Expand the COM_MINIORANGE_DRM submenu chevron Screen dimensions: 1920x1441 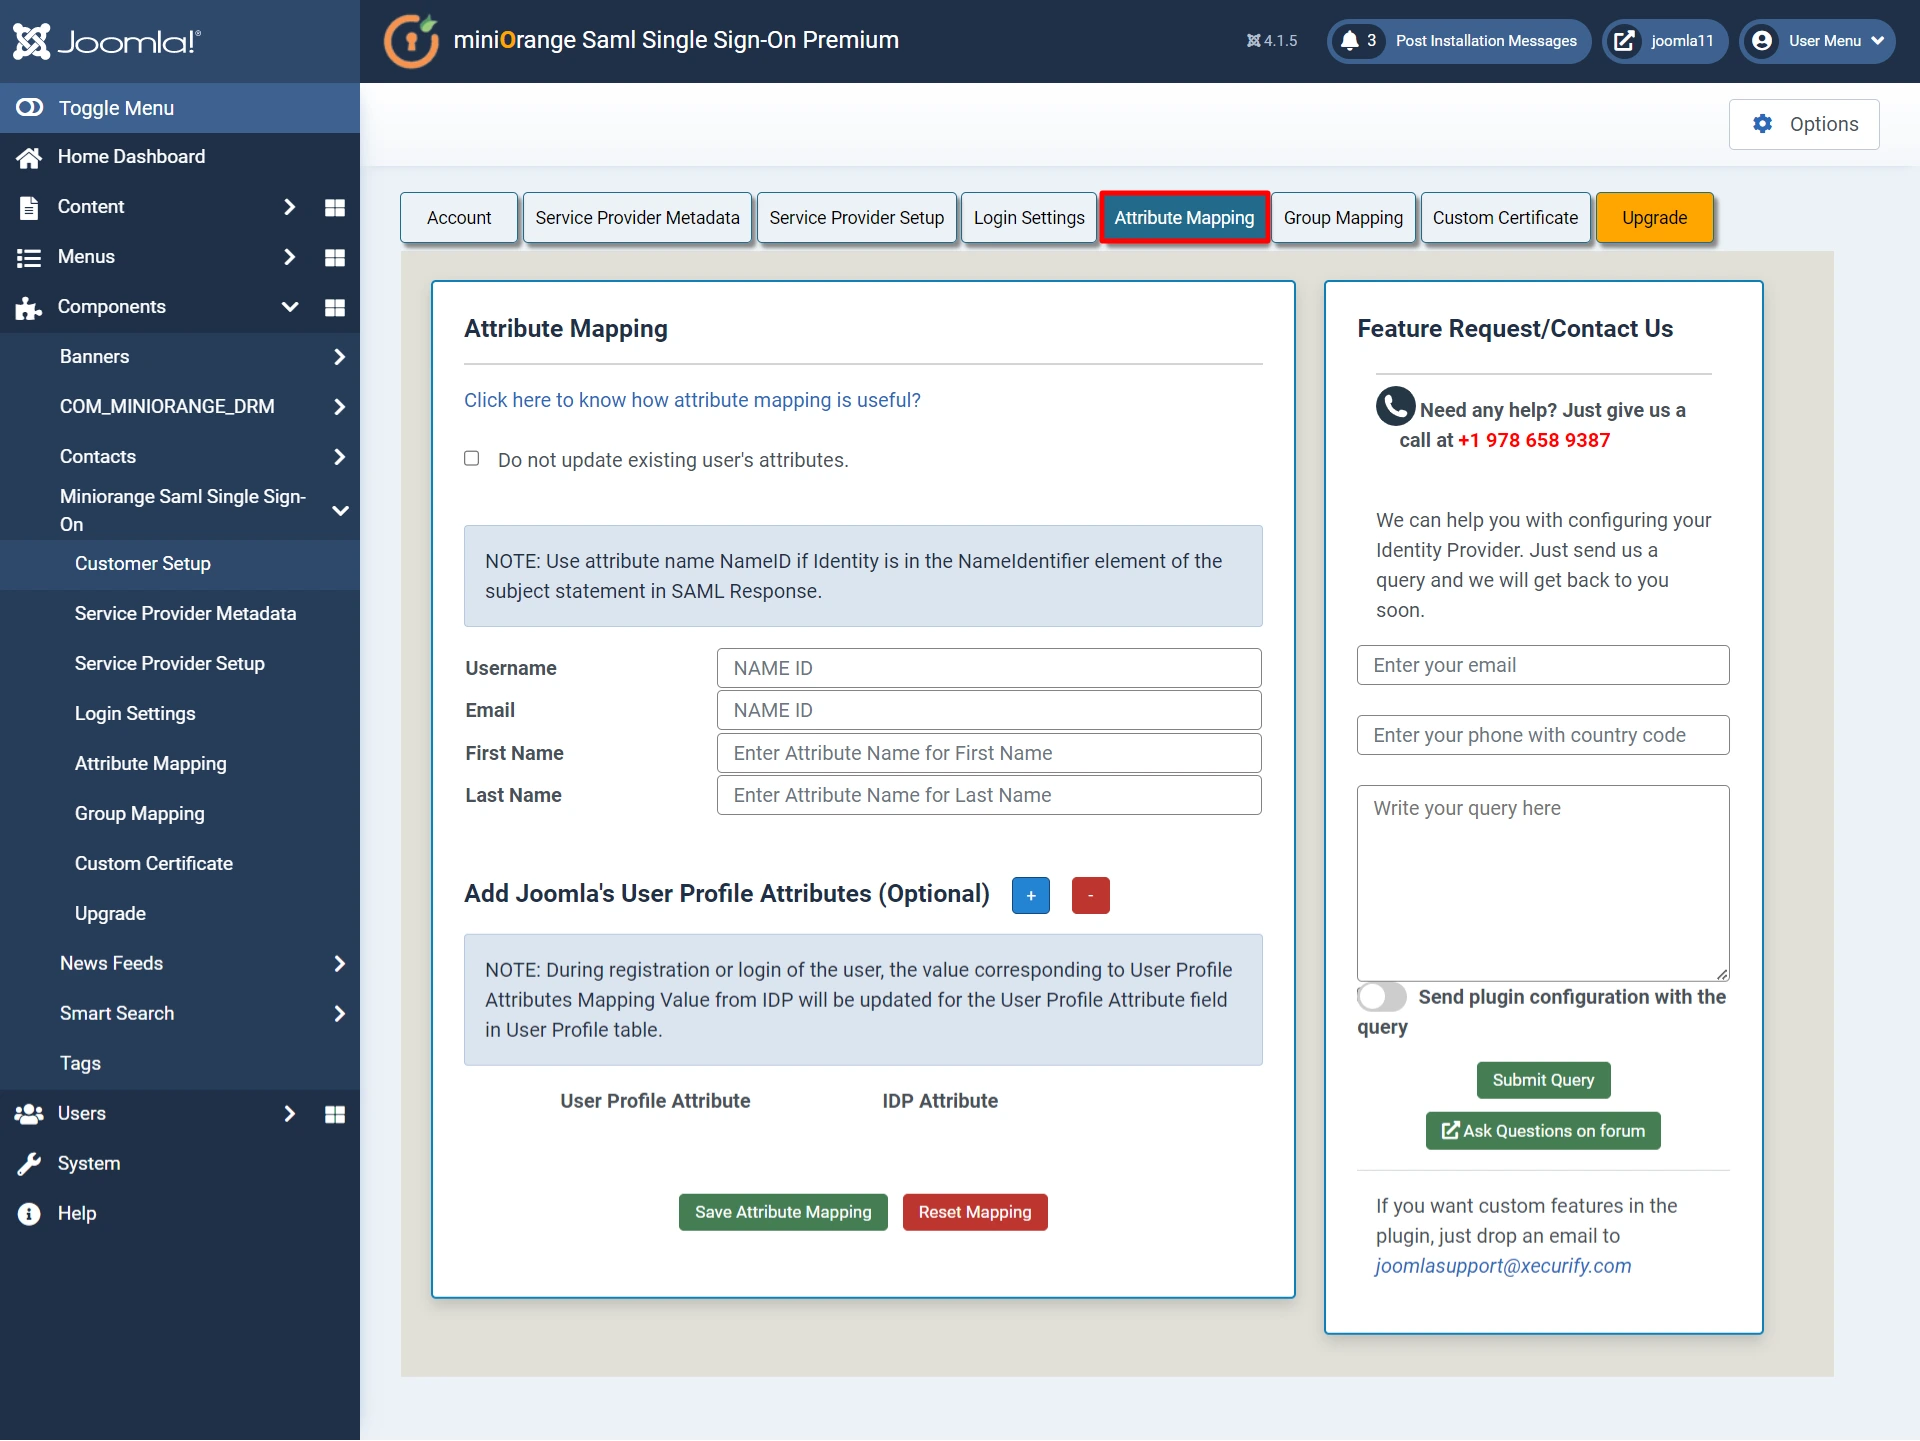tap(339, 407)
